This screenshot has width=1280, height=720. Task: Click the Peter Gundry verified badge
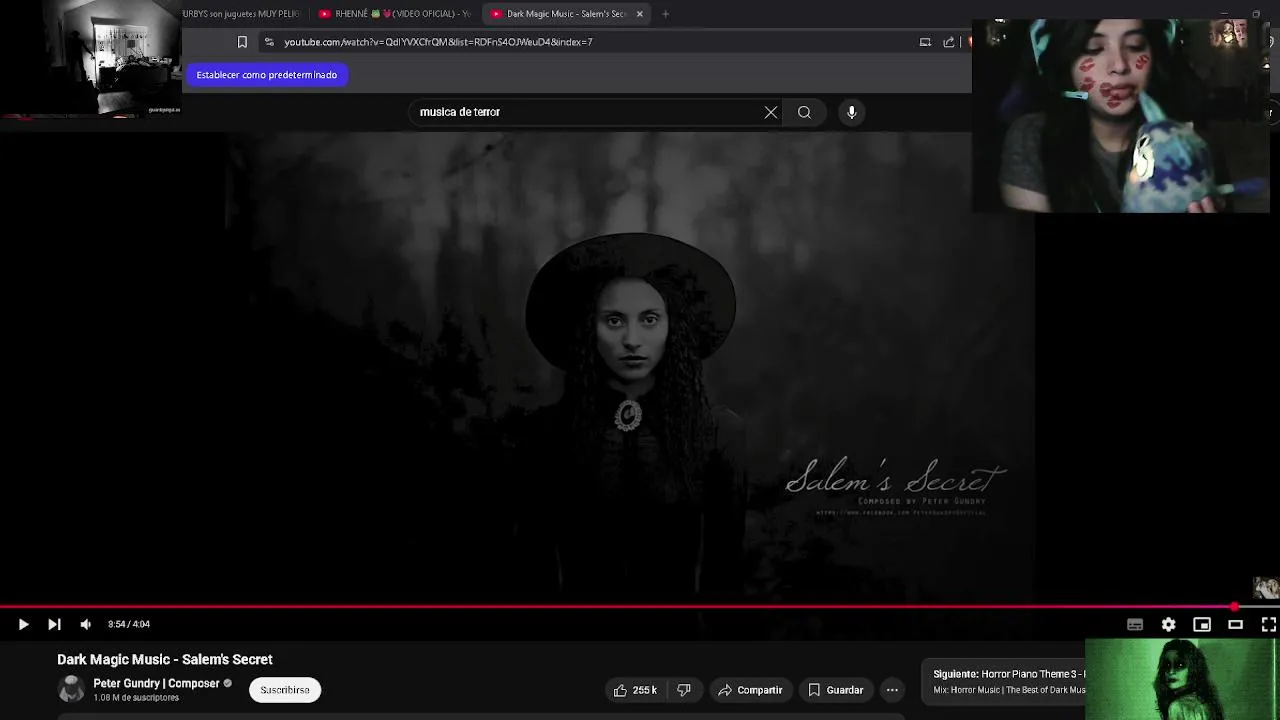[x=228, y=684]
